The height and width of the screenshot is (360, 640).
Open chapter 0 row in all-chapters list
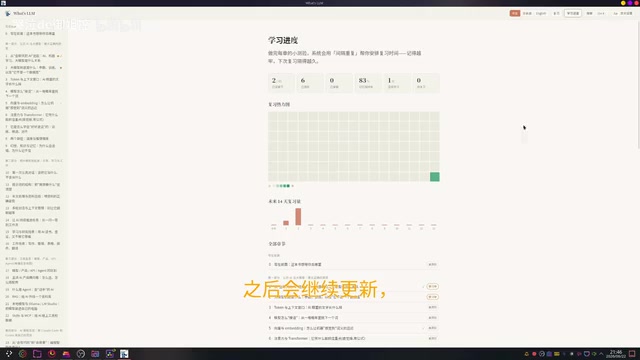pyautogui.click(x=353, y=264)
